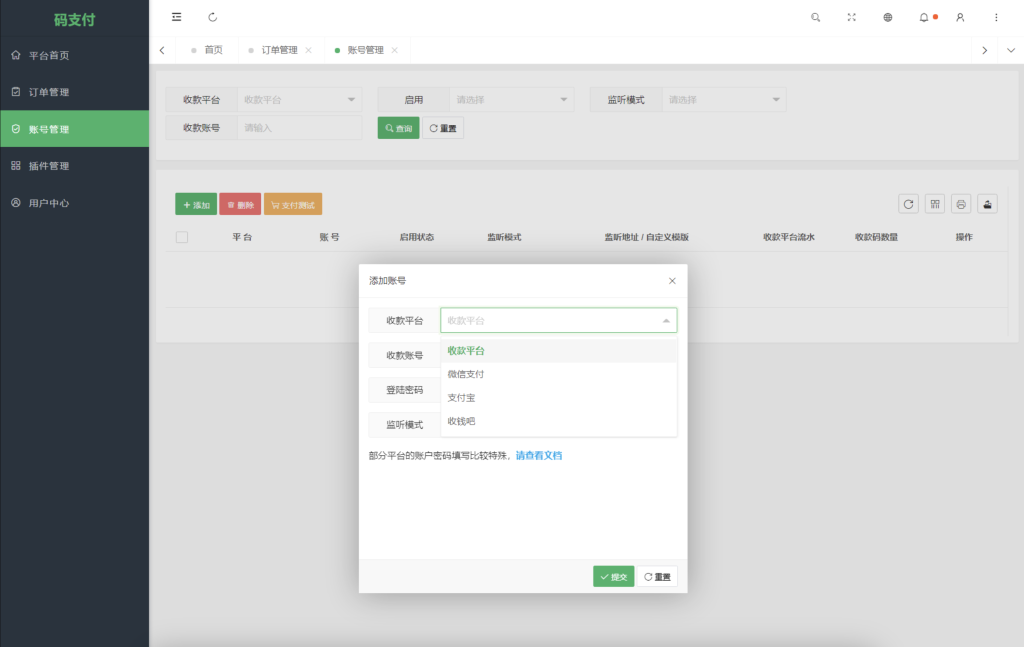
Task: Open 订单管理 in the sidebar
Action: pos(49,92)
